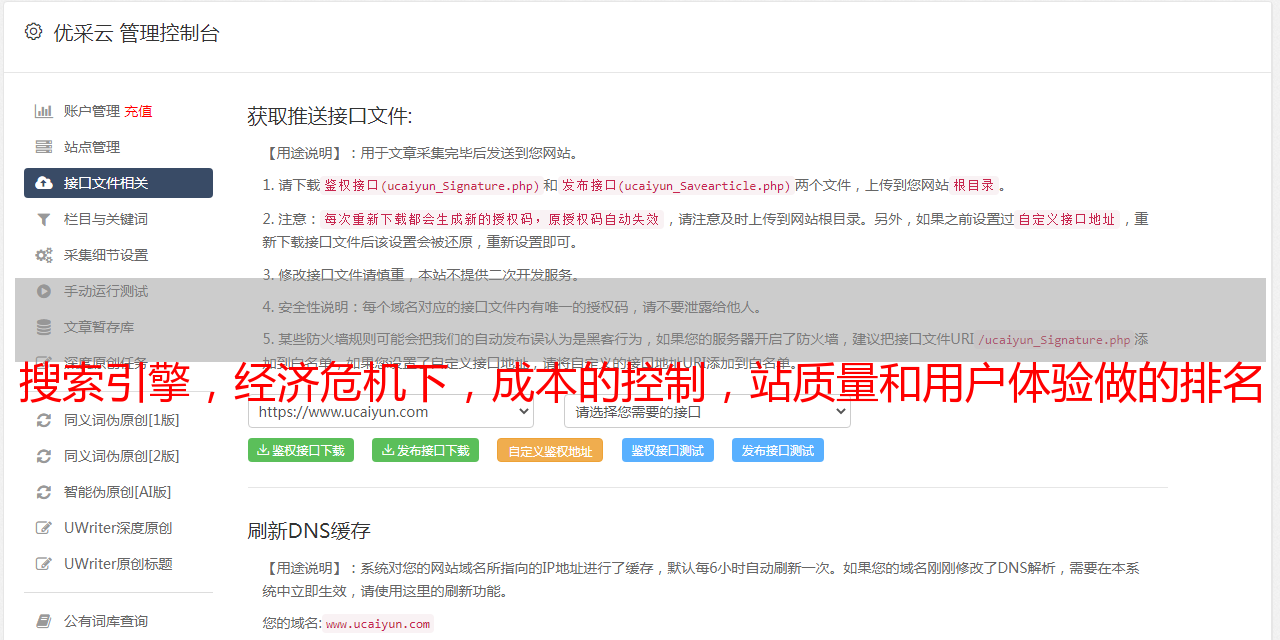Click the gear icon beside 优采云 title
Screen dimensions: 1280x640
33,32
